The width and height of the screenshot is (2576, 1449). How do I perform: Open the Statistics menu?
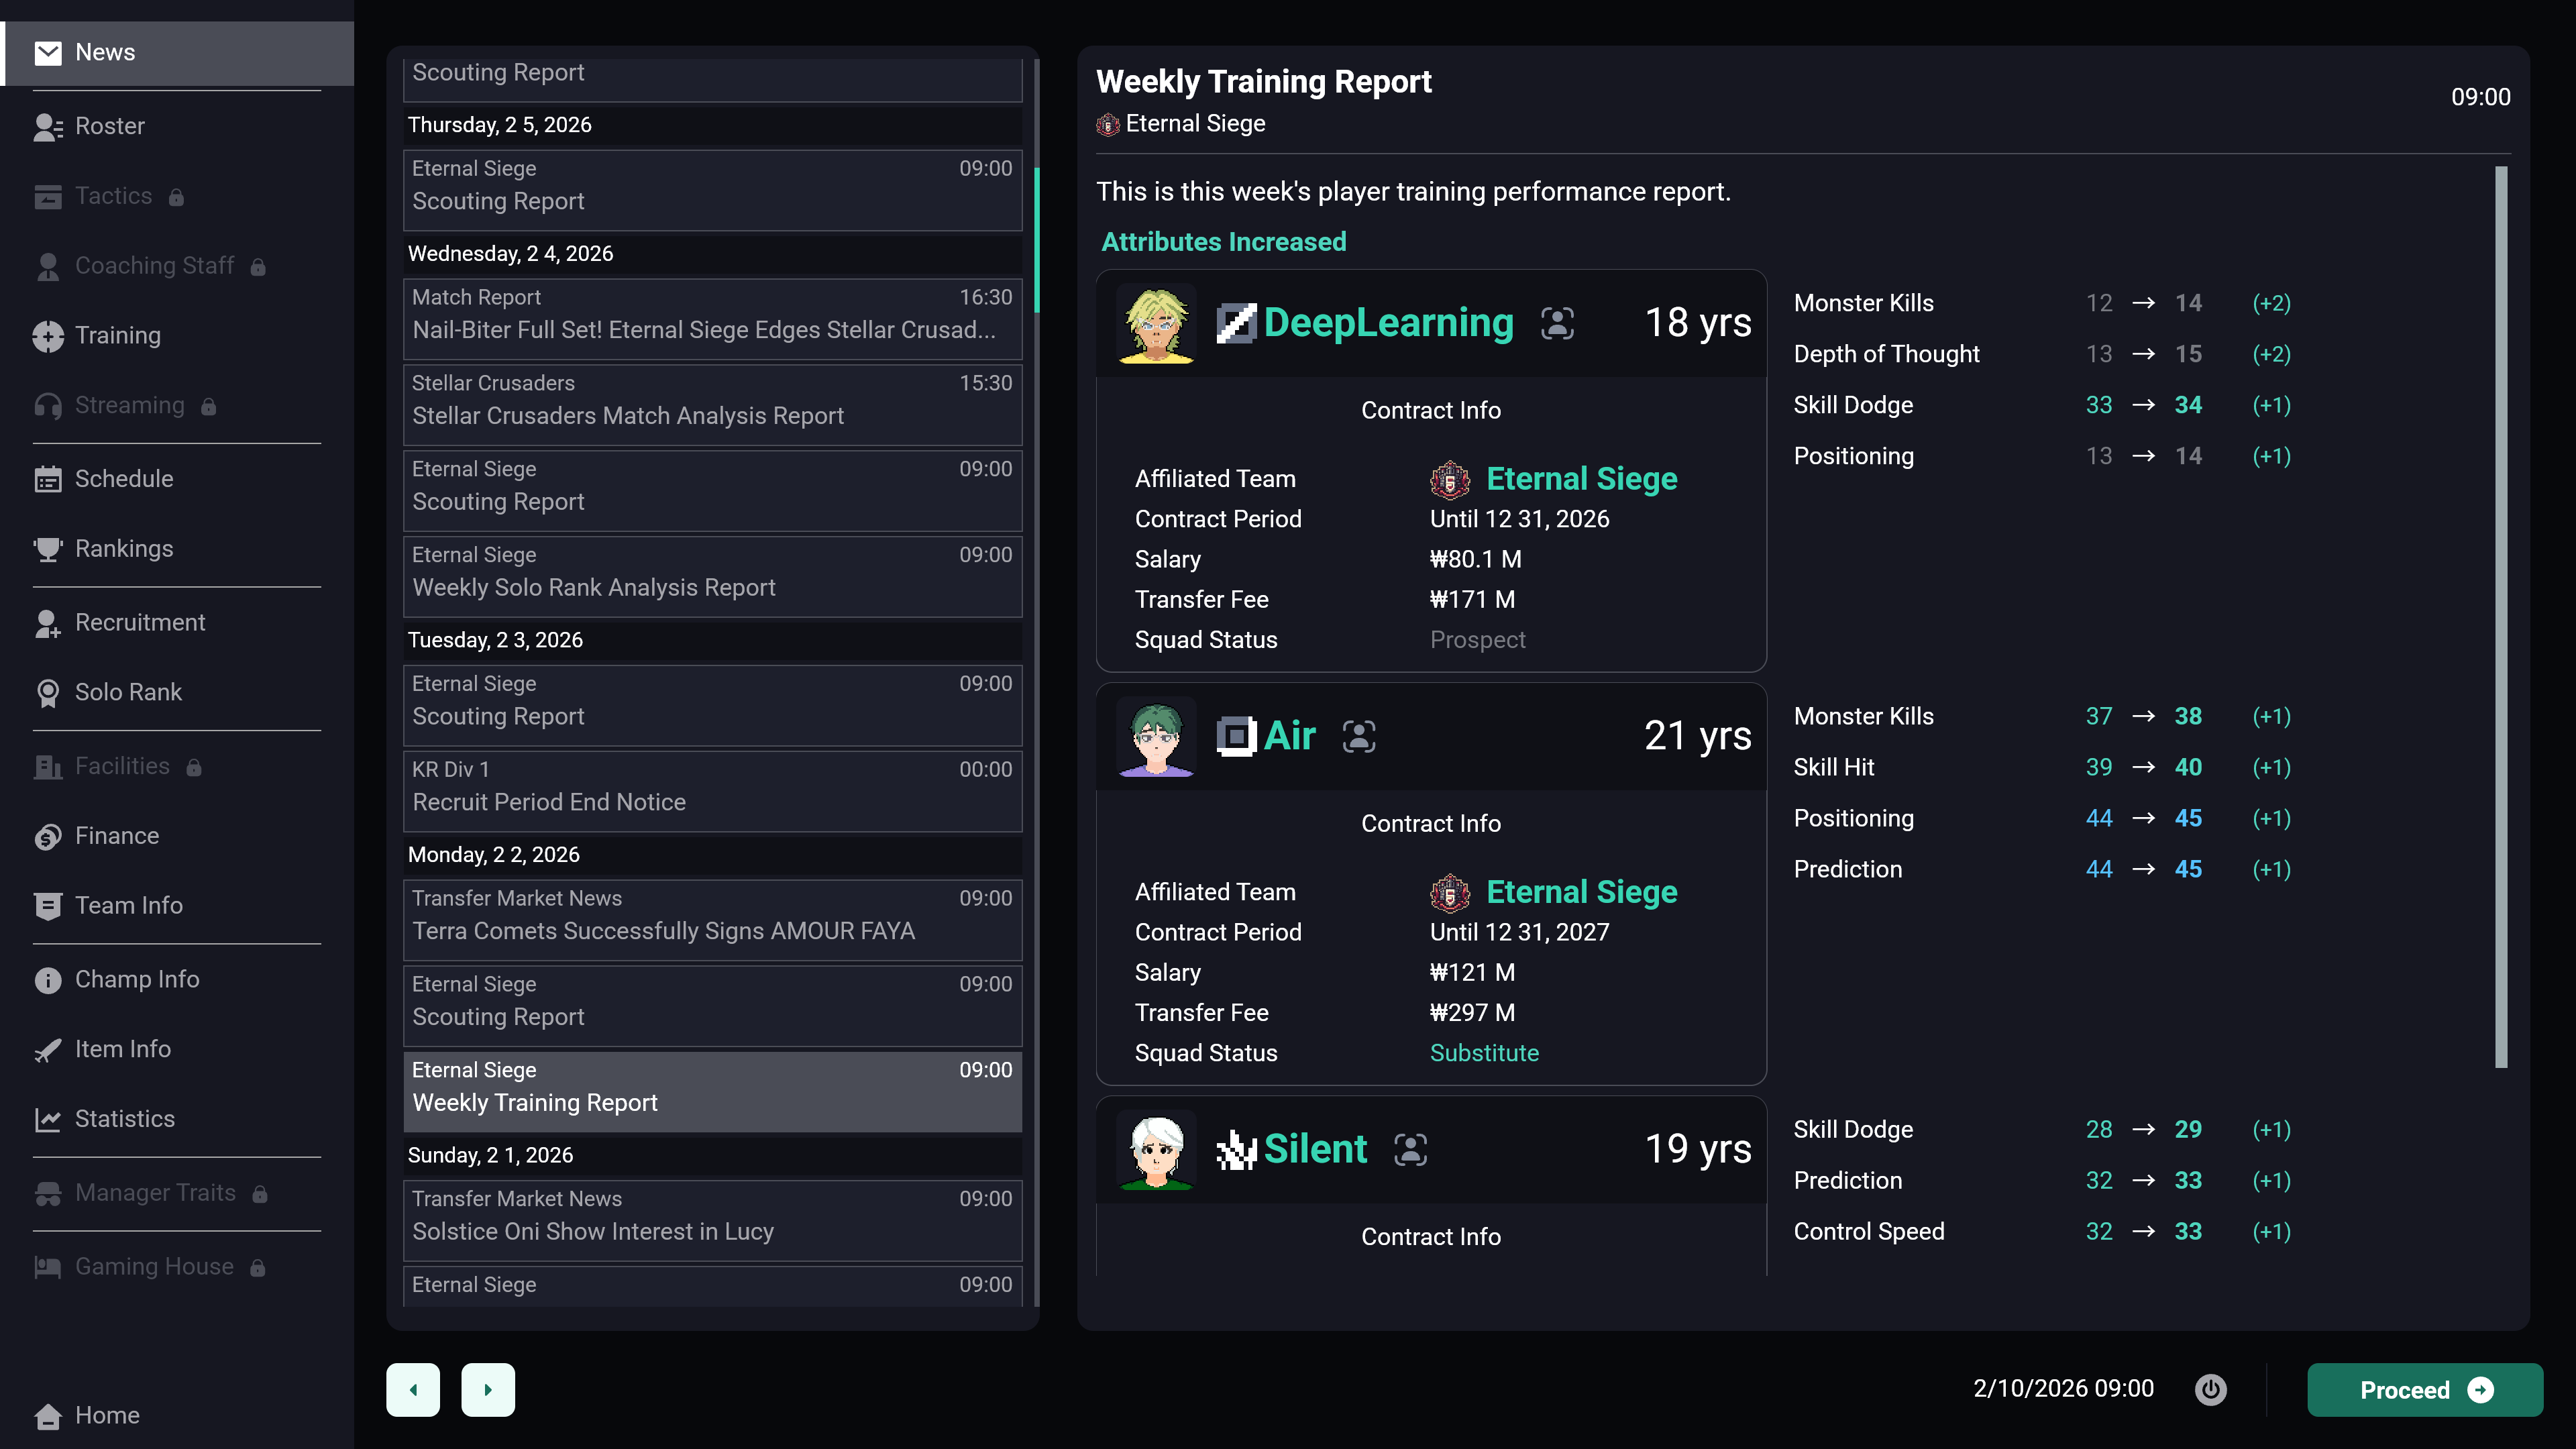click(177, 1120)
